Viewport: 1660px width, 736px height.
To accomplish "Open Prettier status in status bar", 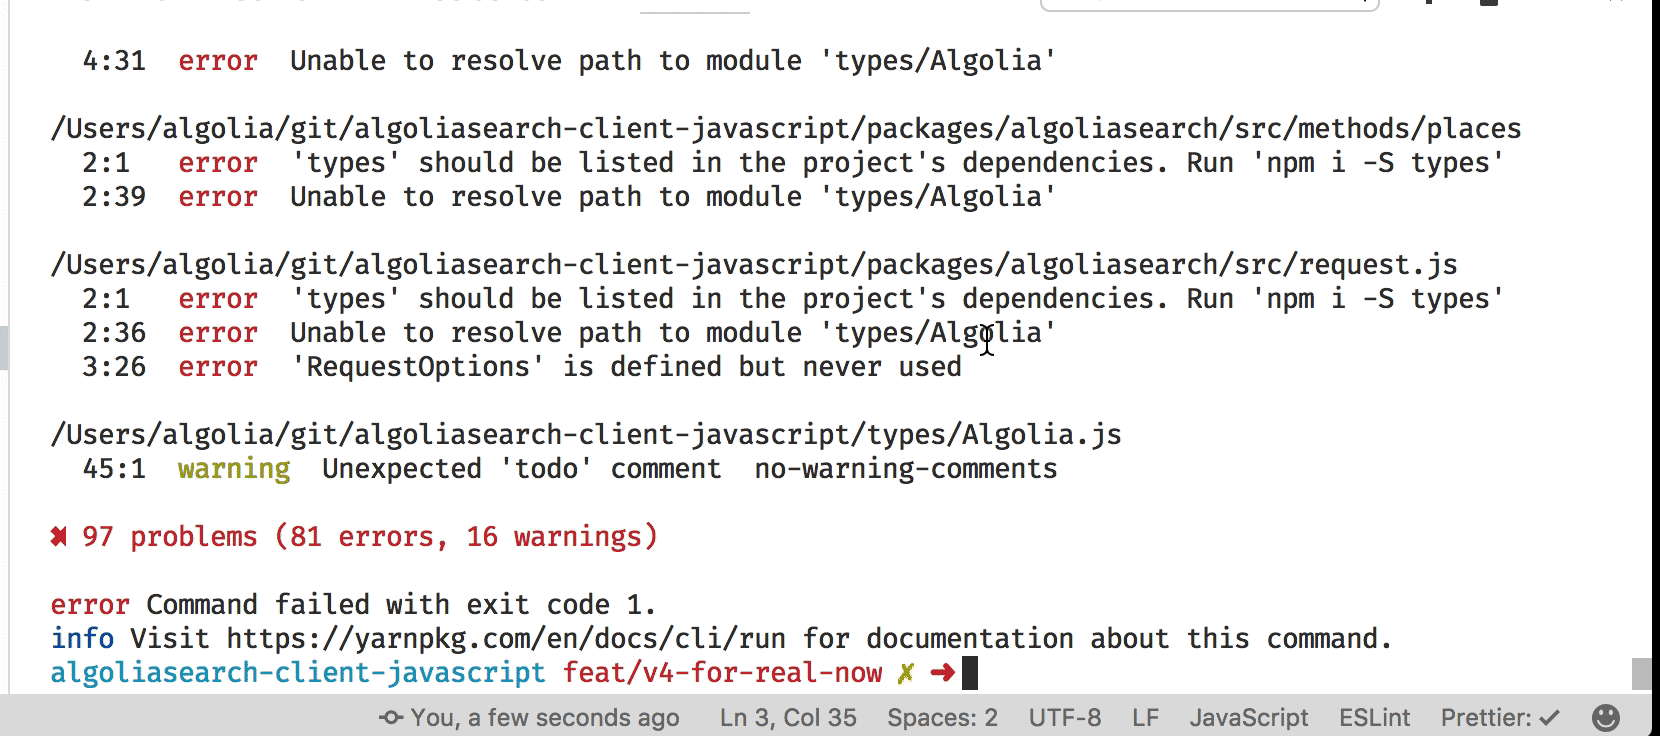I will pos(1500,718).
